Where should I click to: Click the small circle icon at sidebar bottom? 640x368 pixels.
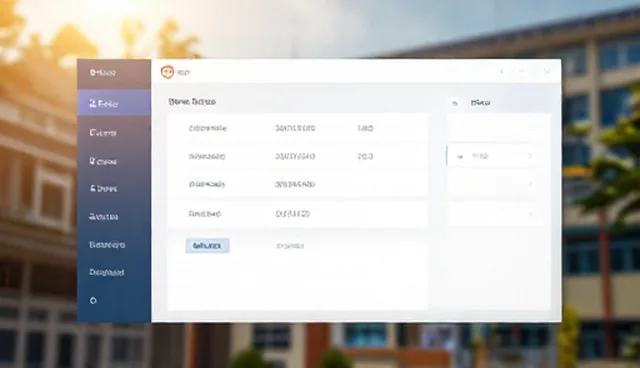pos(93,301)
